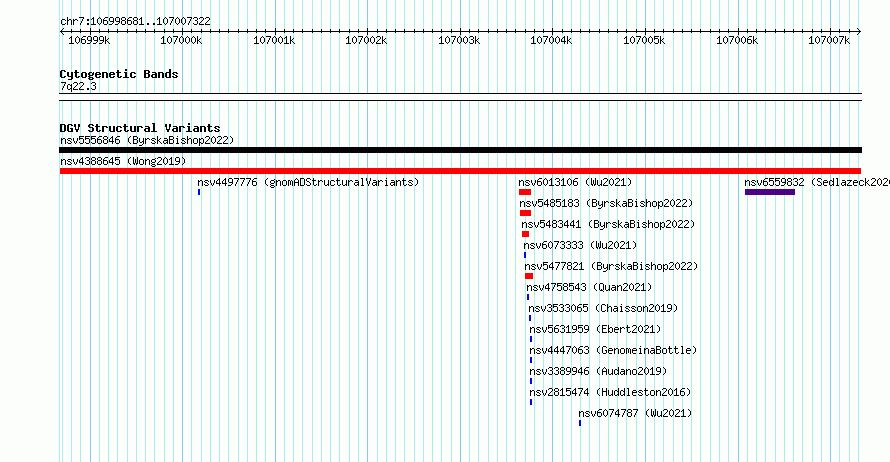Open the nsv3533065 (Chaisson2019) label

[x=603, y=308]
